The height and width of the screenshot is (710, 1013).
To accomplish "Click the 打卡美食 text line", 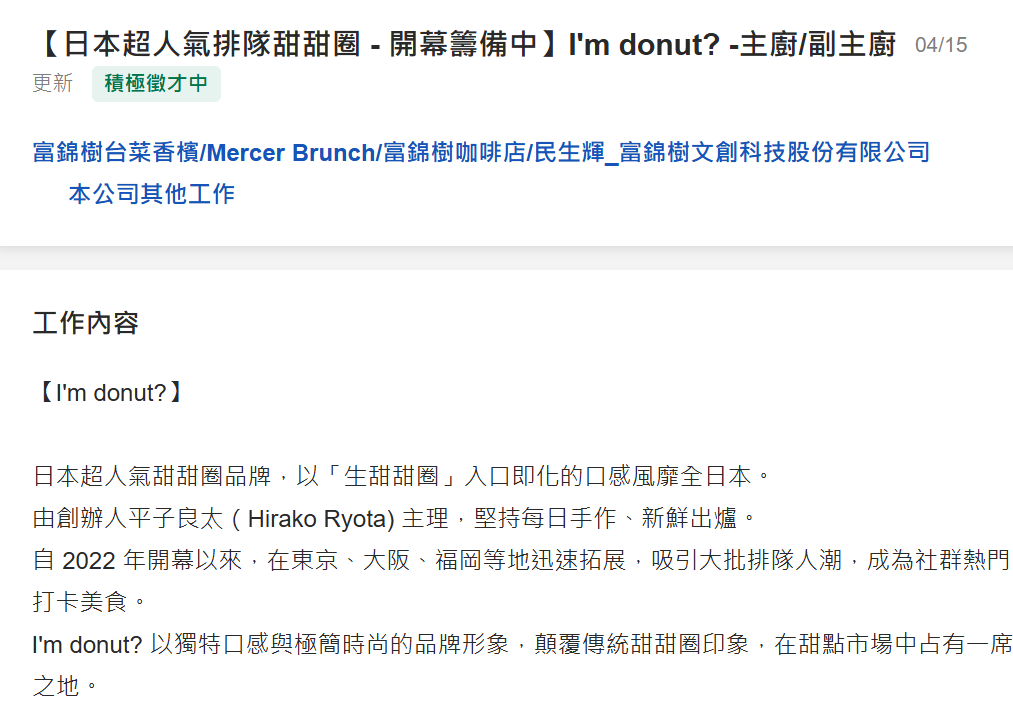I will tap(89, 602).
